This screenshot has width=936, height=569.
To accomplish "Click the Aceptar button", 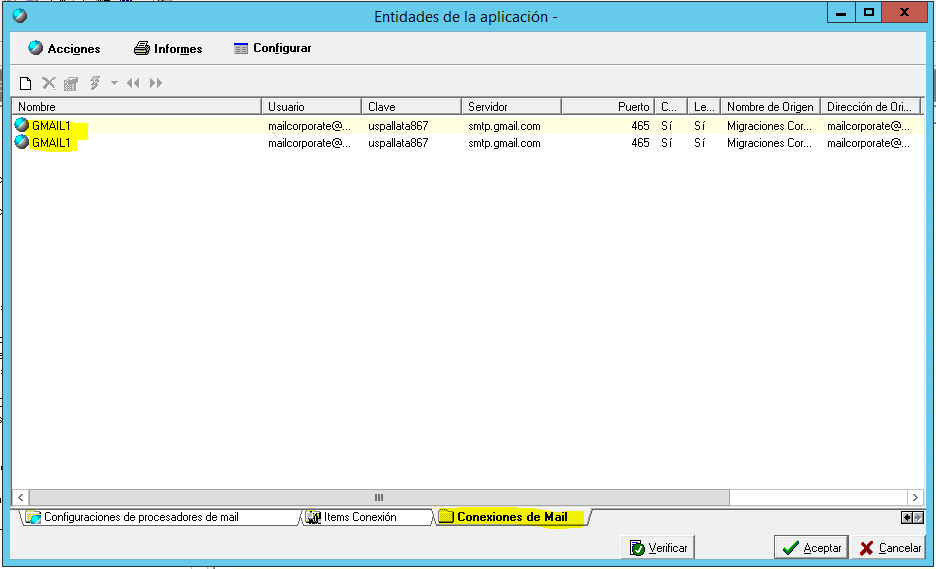I will pos(811,548).
